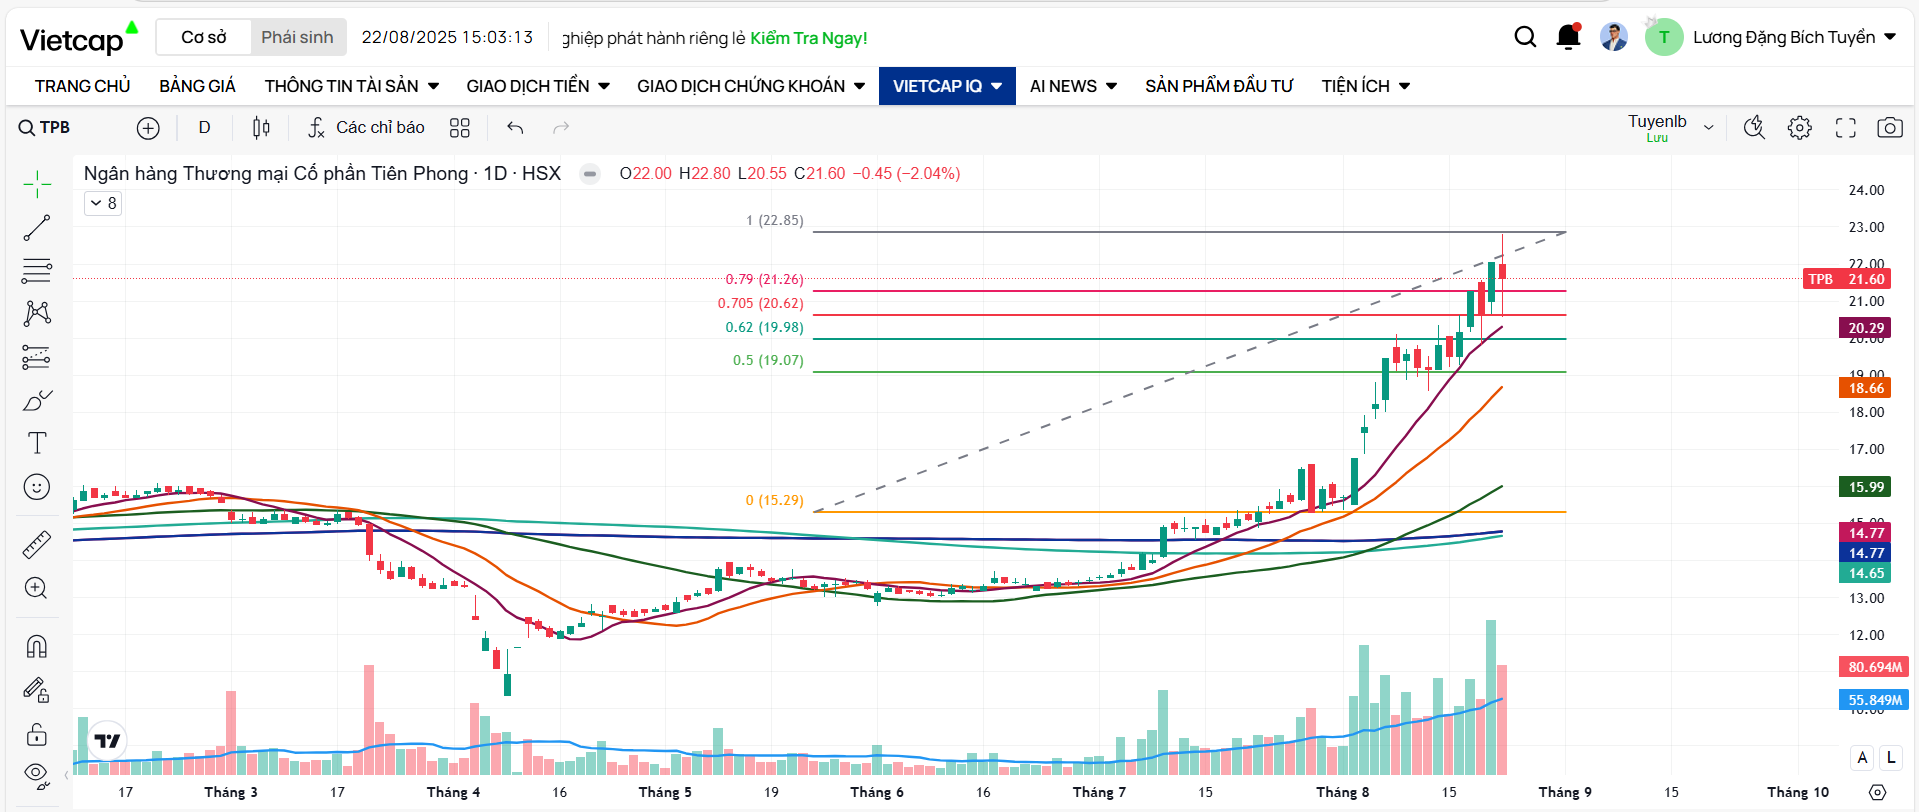The image size is (1919, 812).
Task: Click the Vietcap logo
Action: [78, 38]
